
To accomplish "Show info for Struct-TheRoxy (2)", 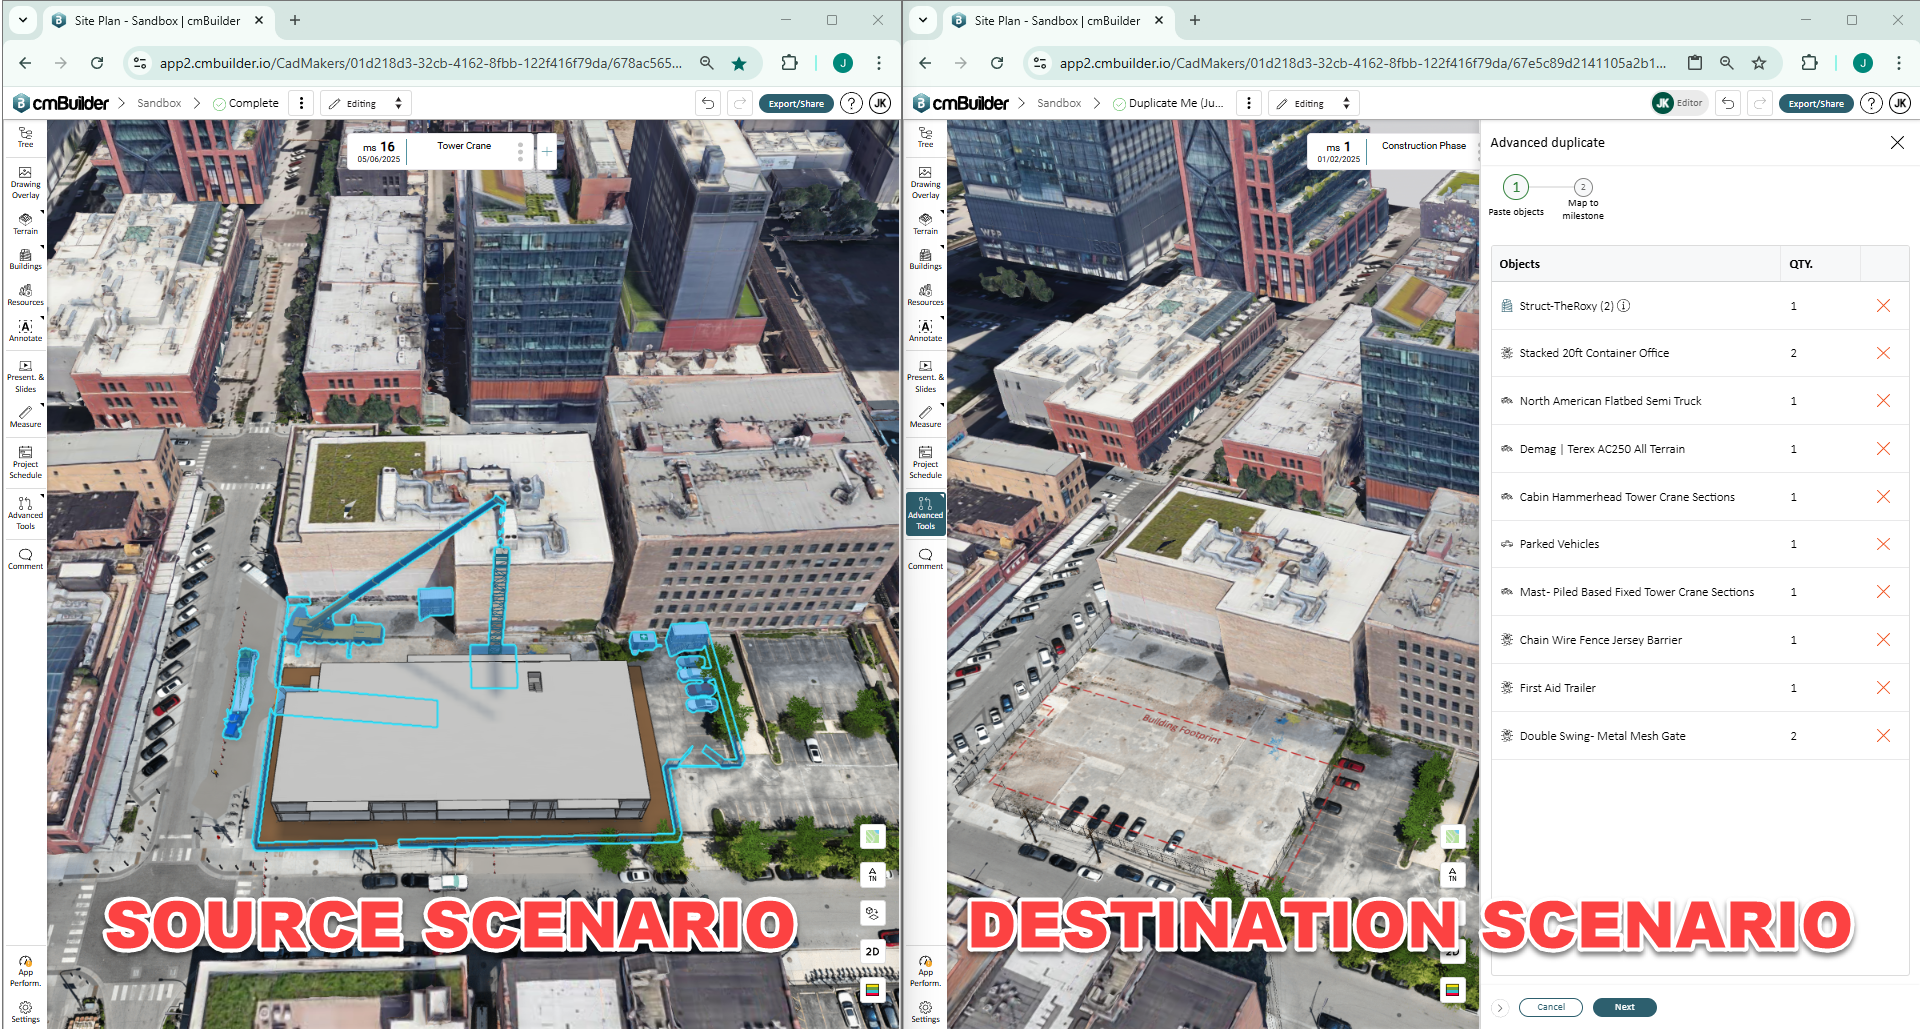I will [1624, 306].
